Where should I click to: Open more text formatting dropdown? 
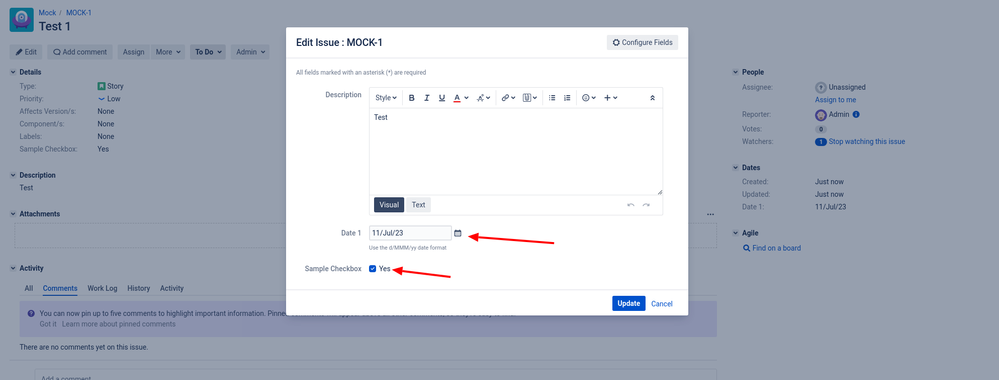(484, 98)
